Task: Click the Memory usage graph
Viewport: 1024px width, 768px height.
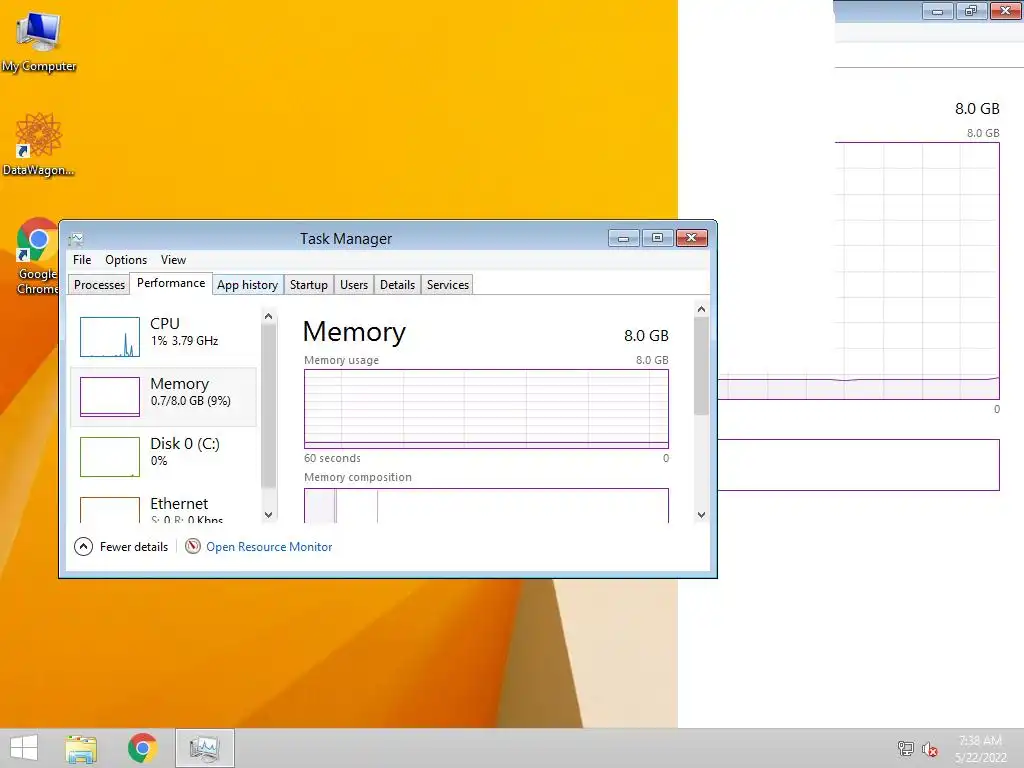Action: click(487, 409)
